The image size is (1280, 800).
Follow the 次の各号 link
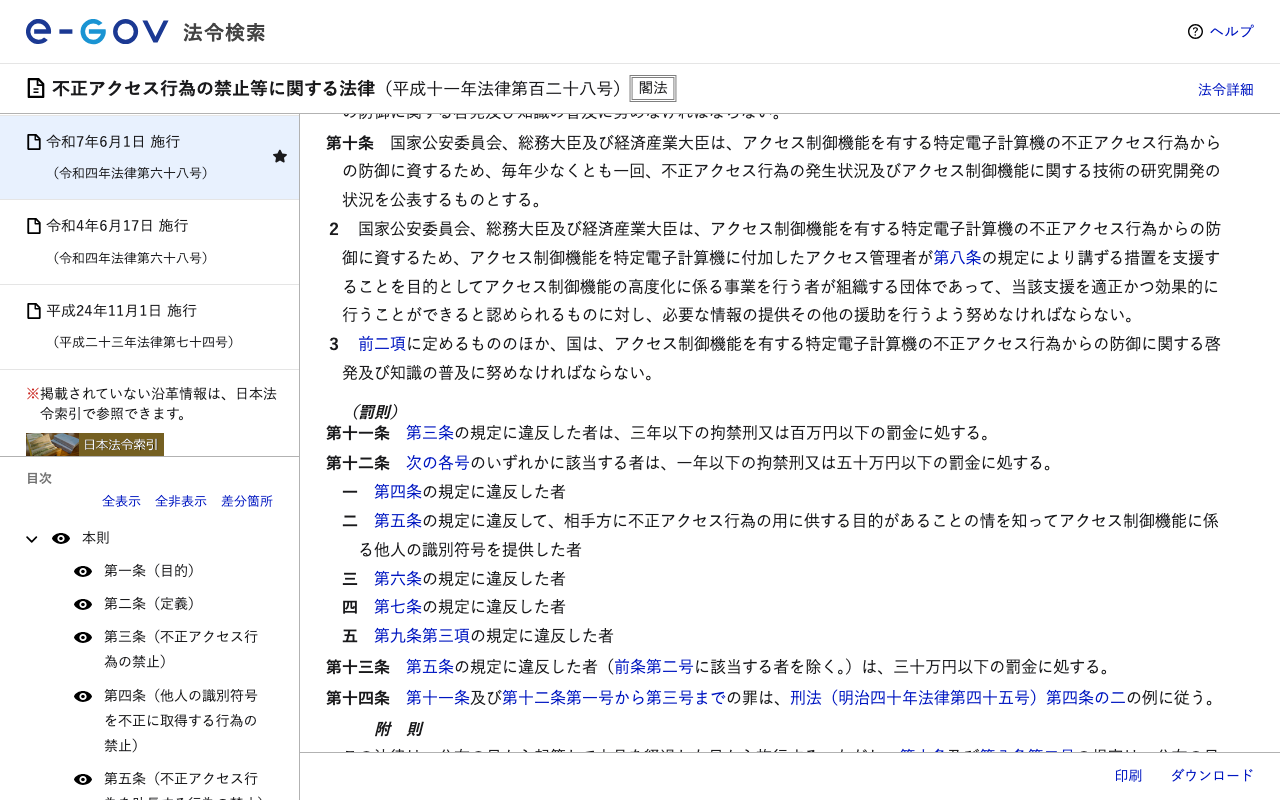click(438, 462)
